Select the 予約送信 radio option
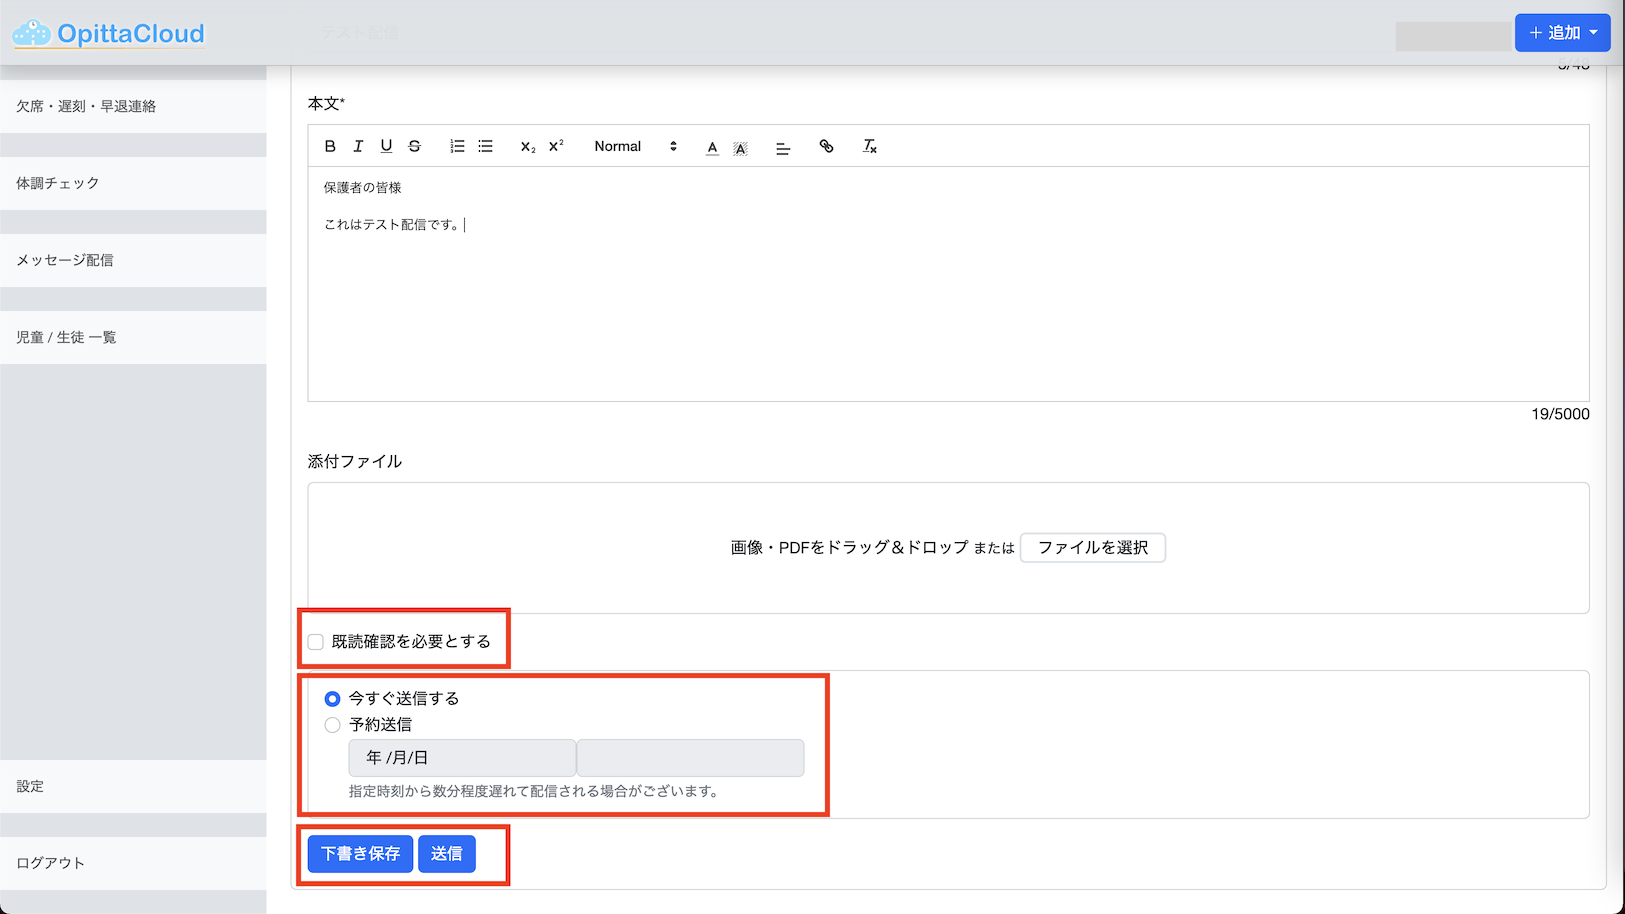Screen dimensions: 1625x914 pos(332,725)
